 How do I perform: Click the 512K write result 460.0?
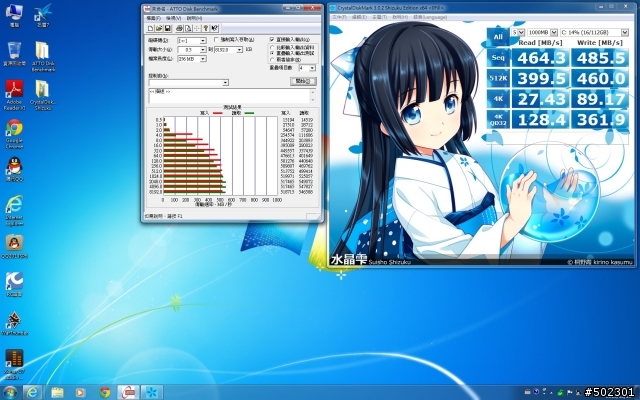click(x=600, y=78)
